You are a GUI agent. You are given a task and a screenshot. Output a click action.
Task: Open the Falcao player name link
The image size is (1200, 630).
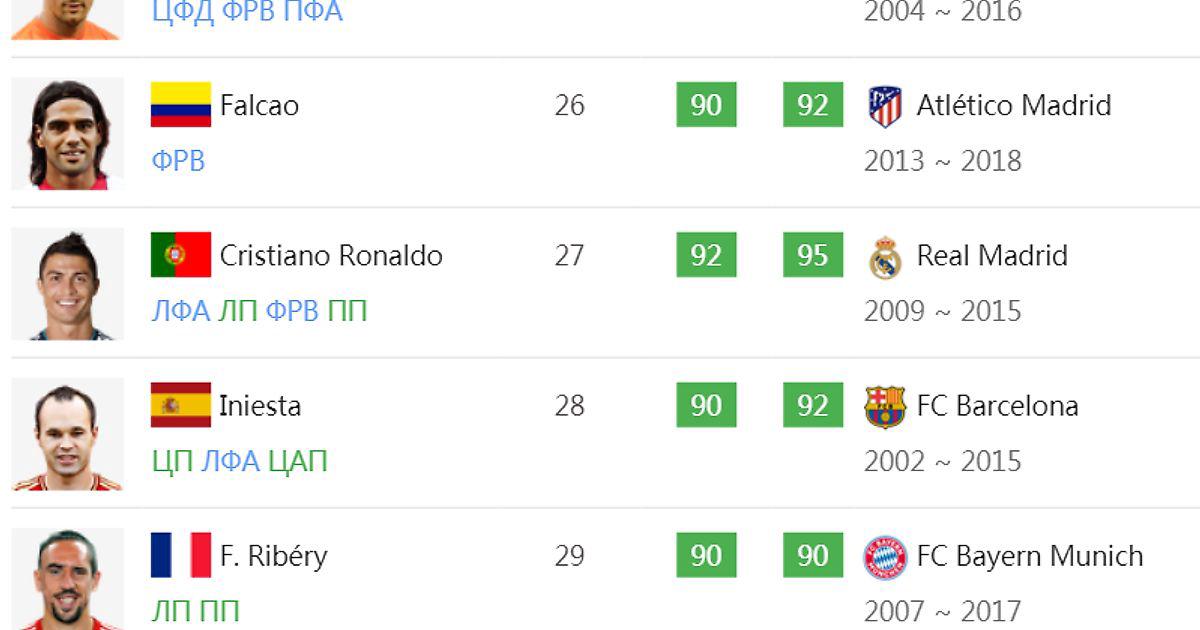coord(259,105)
